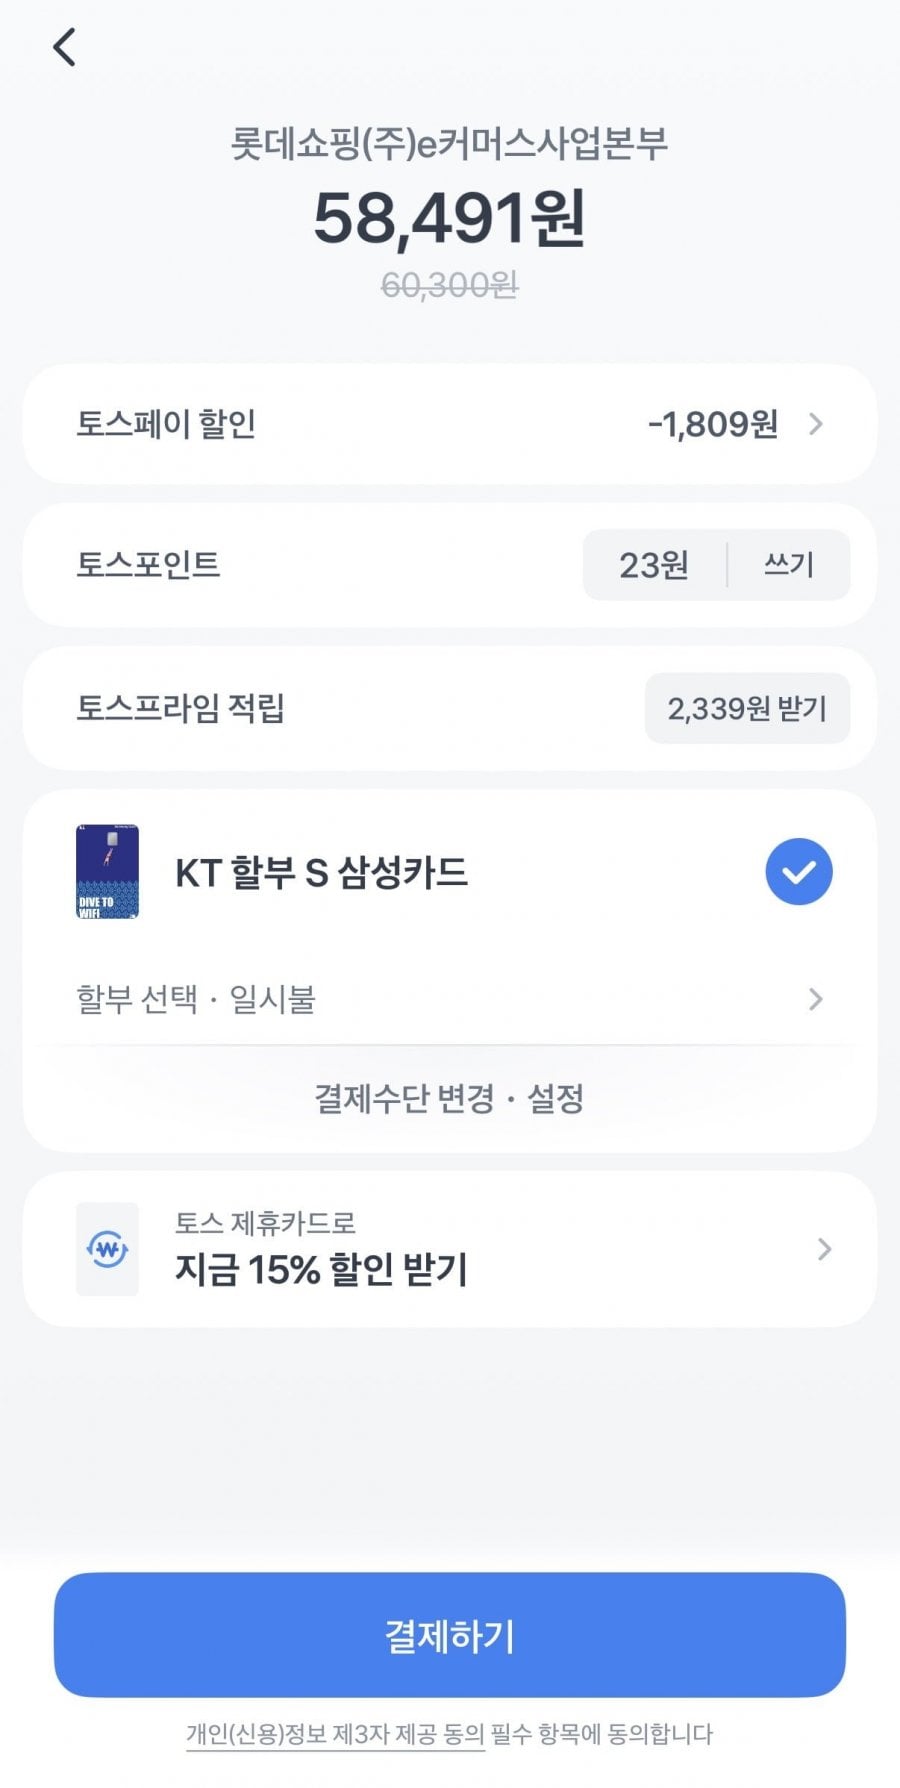Tap the 할부 선택 · 일시불 row
Viewport: 900px width, 1788px height.
(196, 999)
